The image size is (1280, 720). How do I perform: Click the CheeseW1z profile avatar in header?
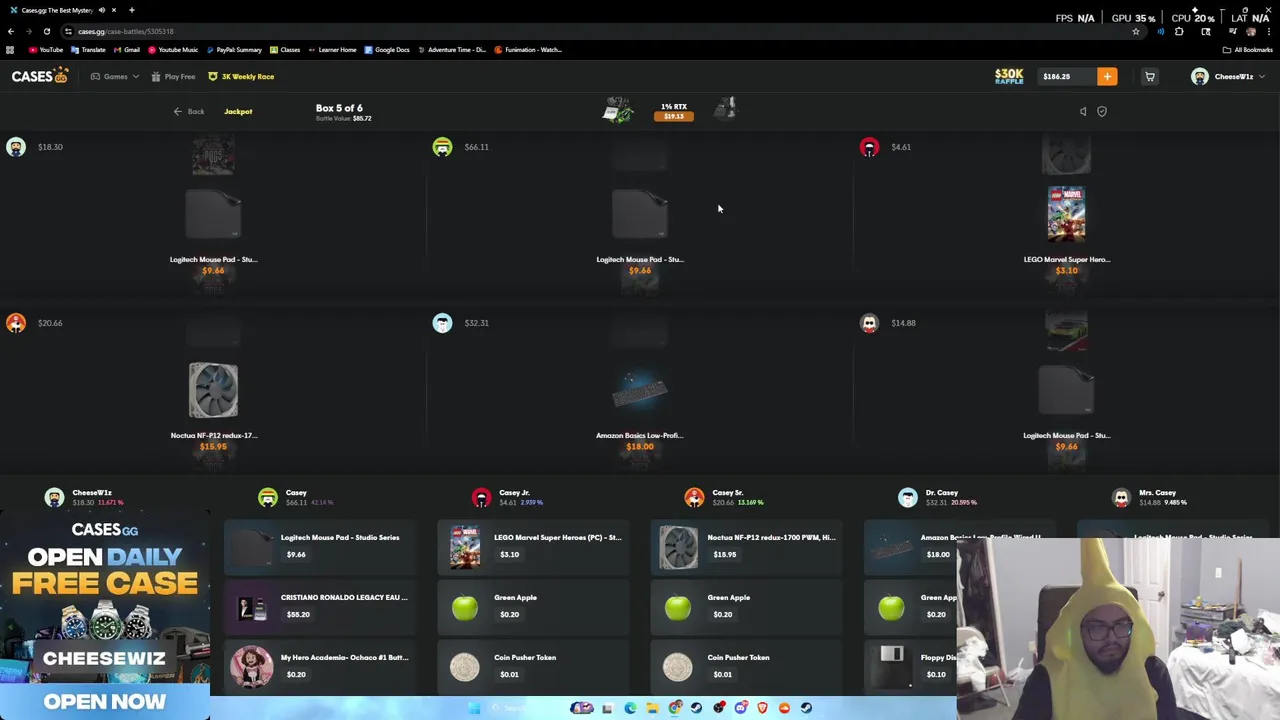1199,76
